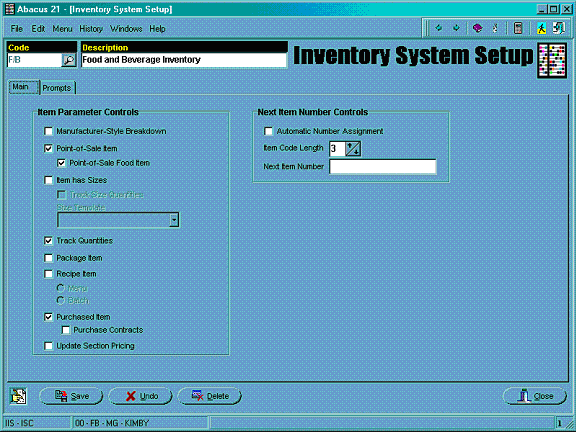Click the Save button

pyautogui.click(x=71, y=396)
